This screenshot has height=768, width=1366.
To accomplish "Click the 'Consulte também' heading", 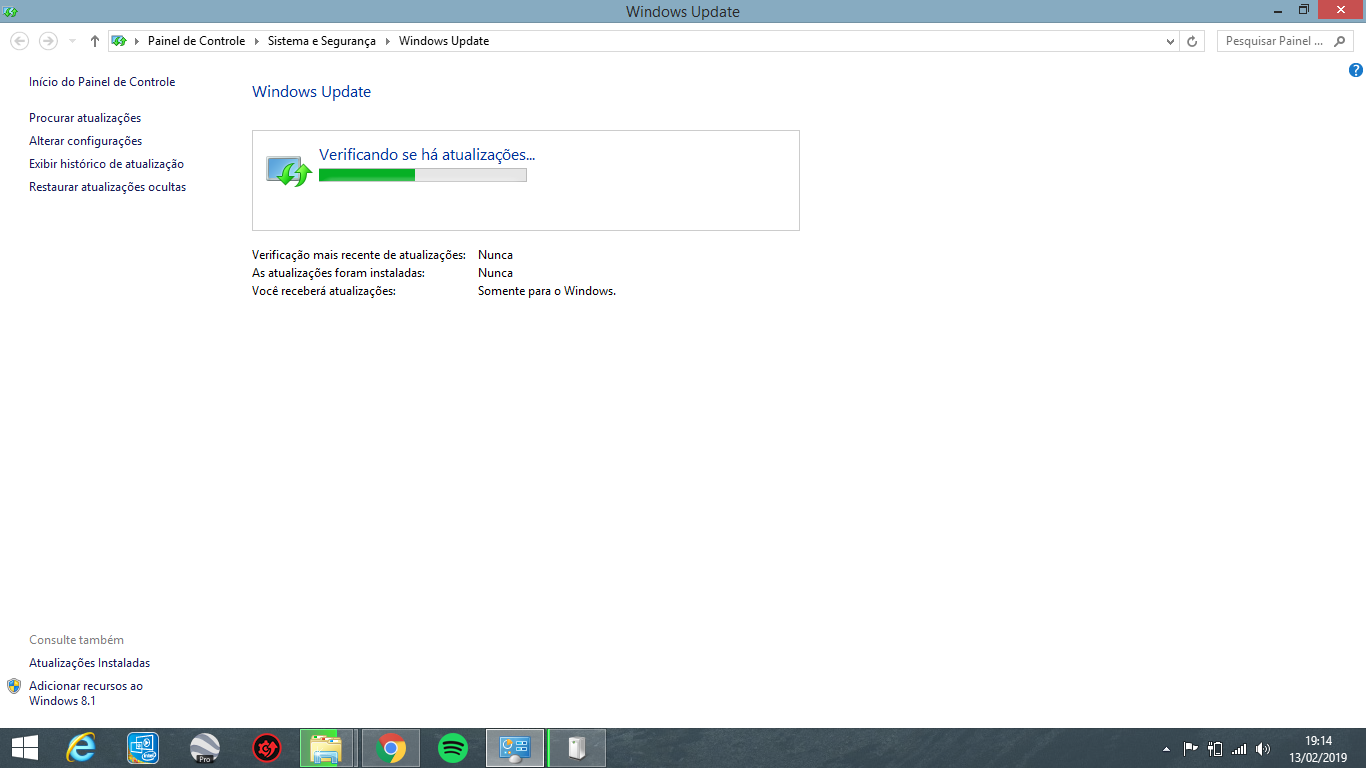I will pyautogui.click(x=76, y=640).
